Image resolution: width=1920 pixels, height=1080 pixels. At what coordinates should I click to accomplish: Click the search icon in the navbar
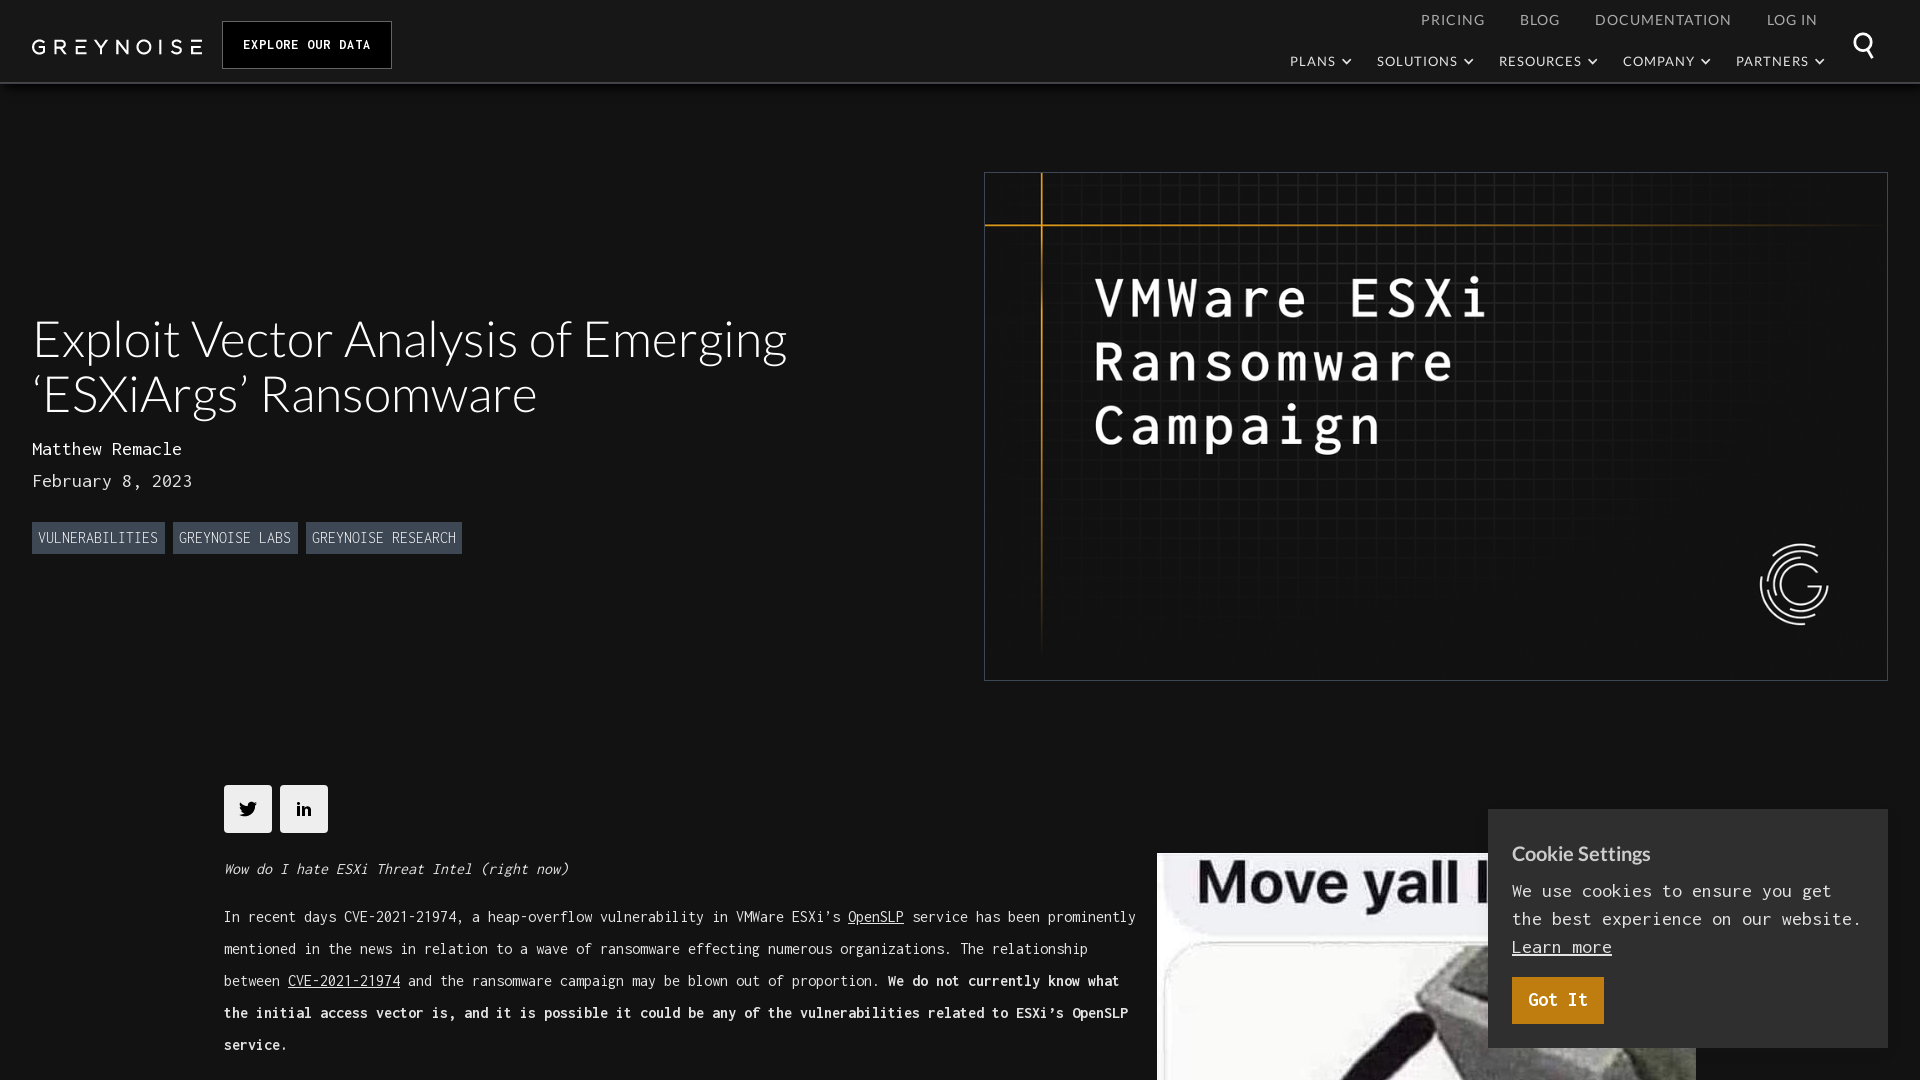[x=1863, y=45]
